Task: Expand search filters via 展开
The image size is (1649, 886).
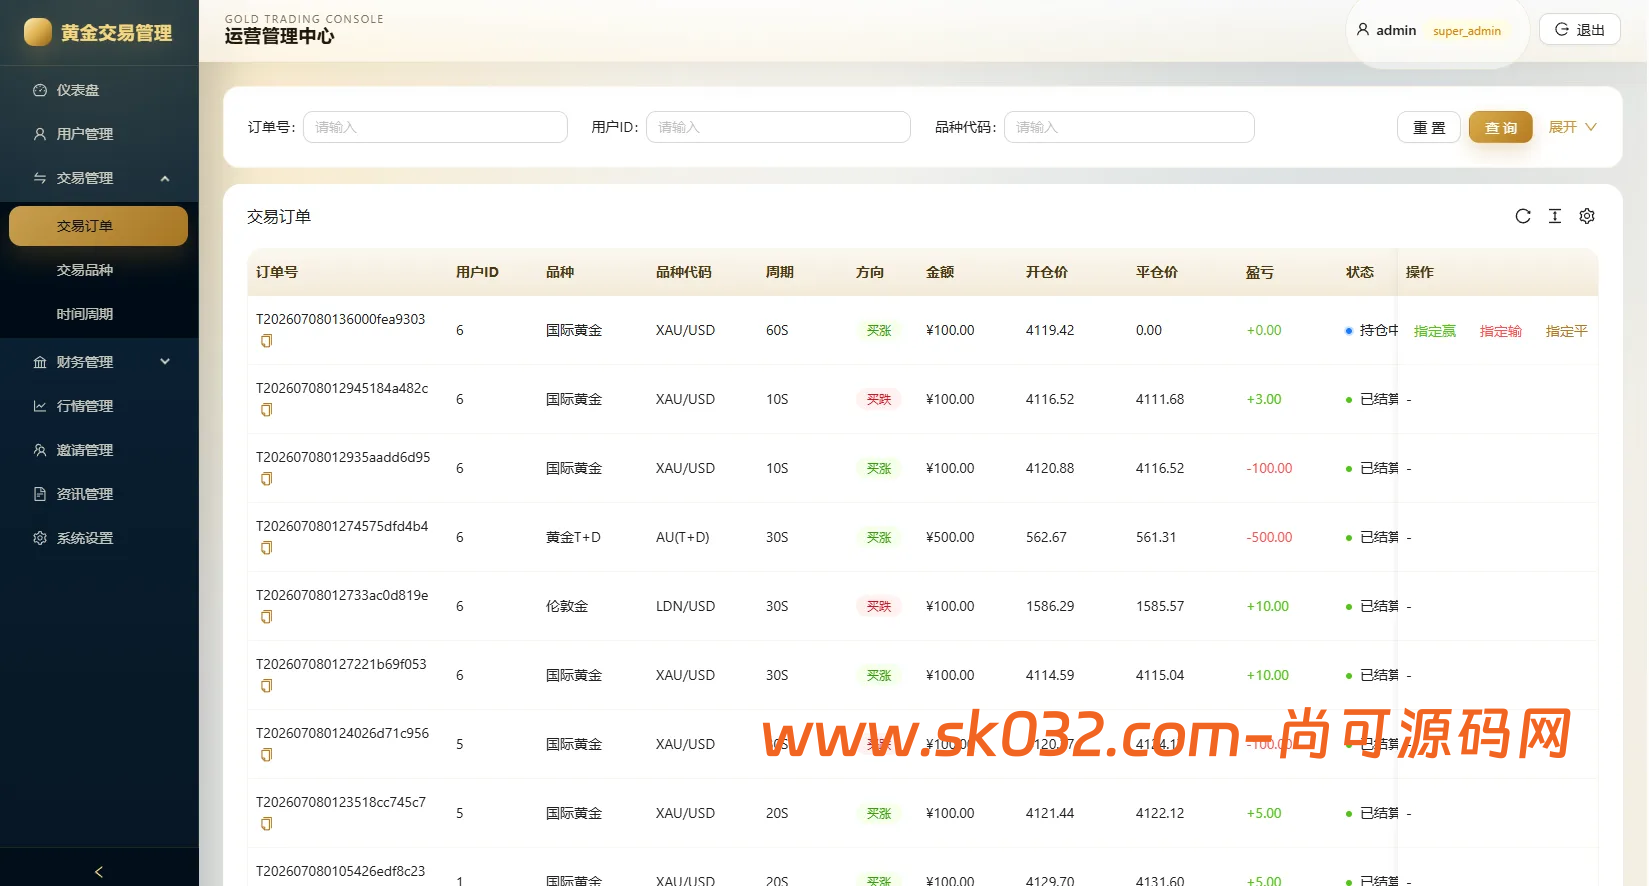Action: (1572, 127)
